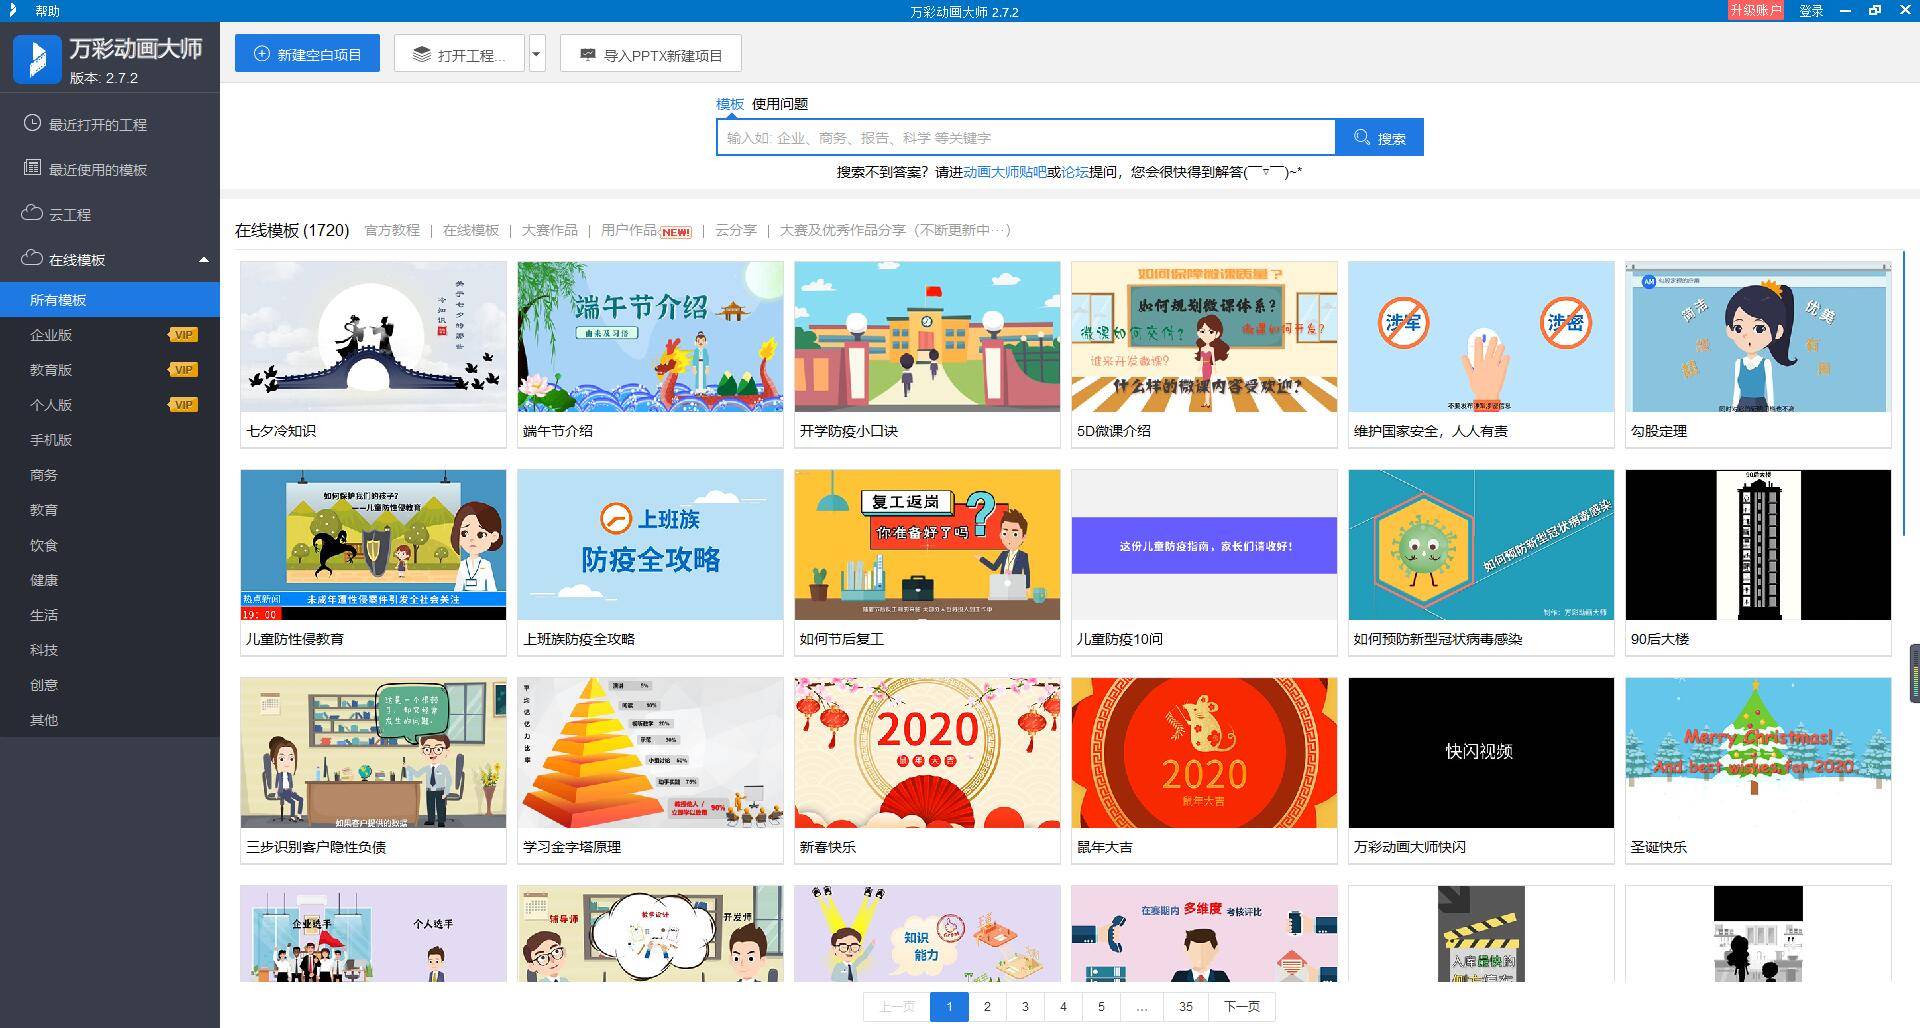Collapse the 在线模板 sidebar section arrow
This screenshot has width=1920, height=1028.
click(204, 260)
